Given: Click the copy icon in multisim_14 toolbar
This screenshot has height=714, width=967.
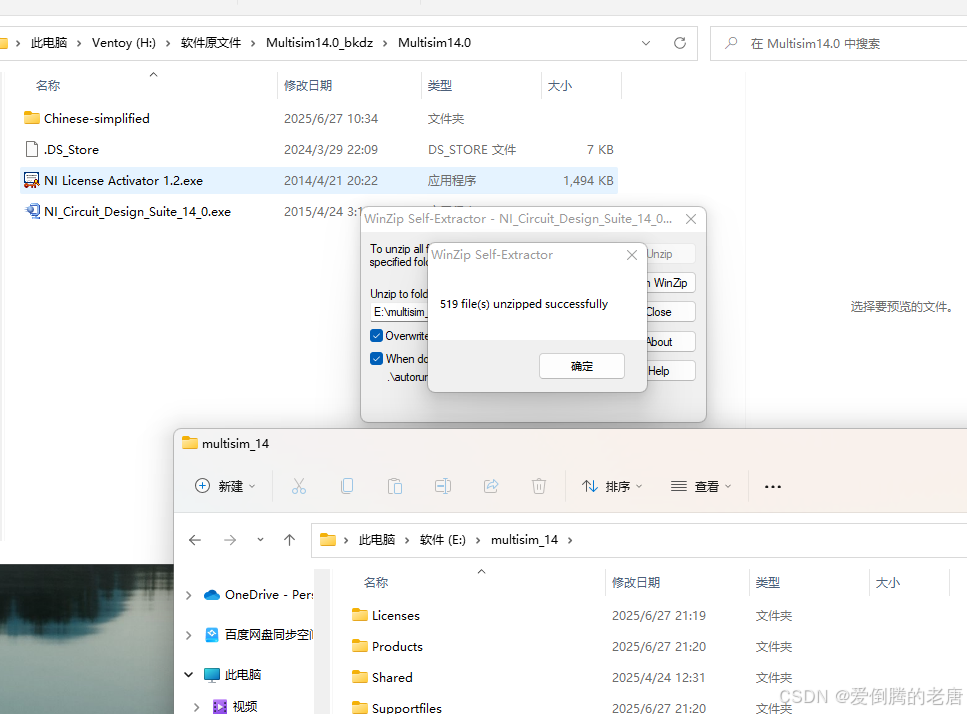Looking at the screenshot, I should [x=347, y=486].
